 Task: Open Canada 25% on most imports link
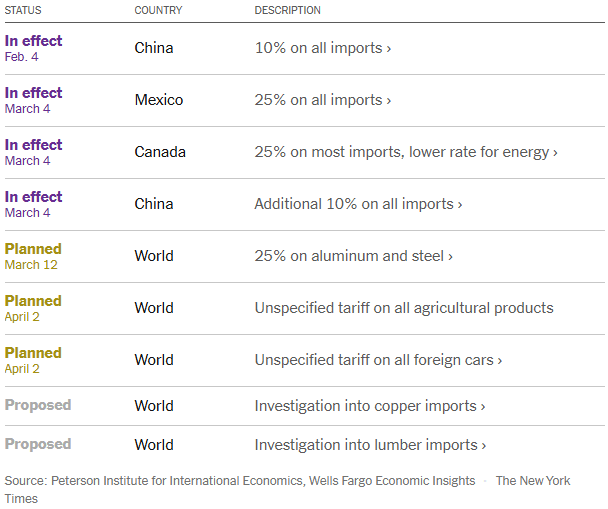(405, 152)
